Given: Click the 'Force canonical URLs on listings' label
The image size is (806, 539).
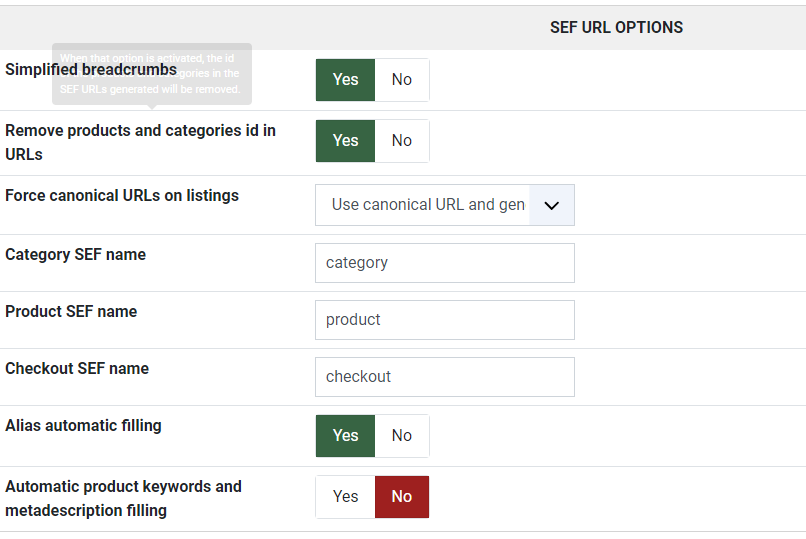Looking at the screenshot, I should pos(122,196).
